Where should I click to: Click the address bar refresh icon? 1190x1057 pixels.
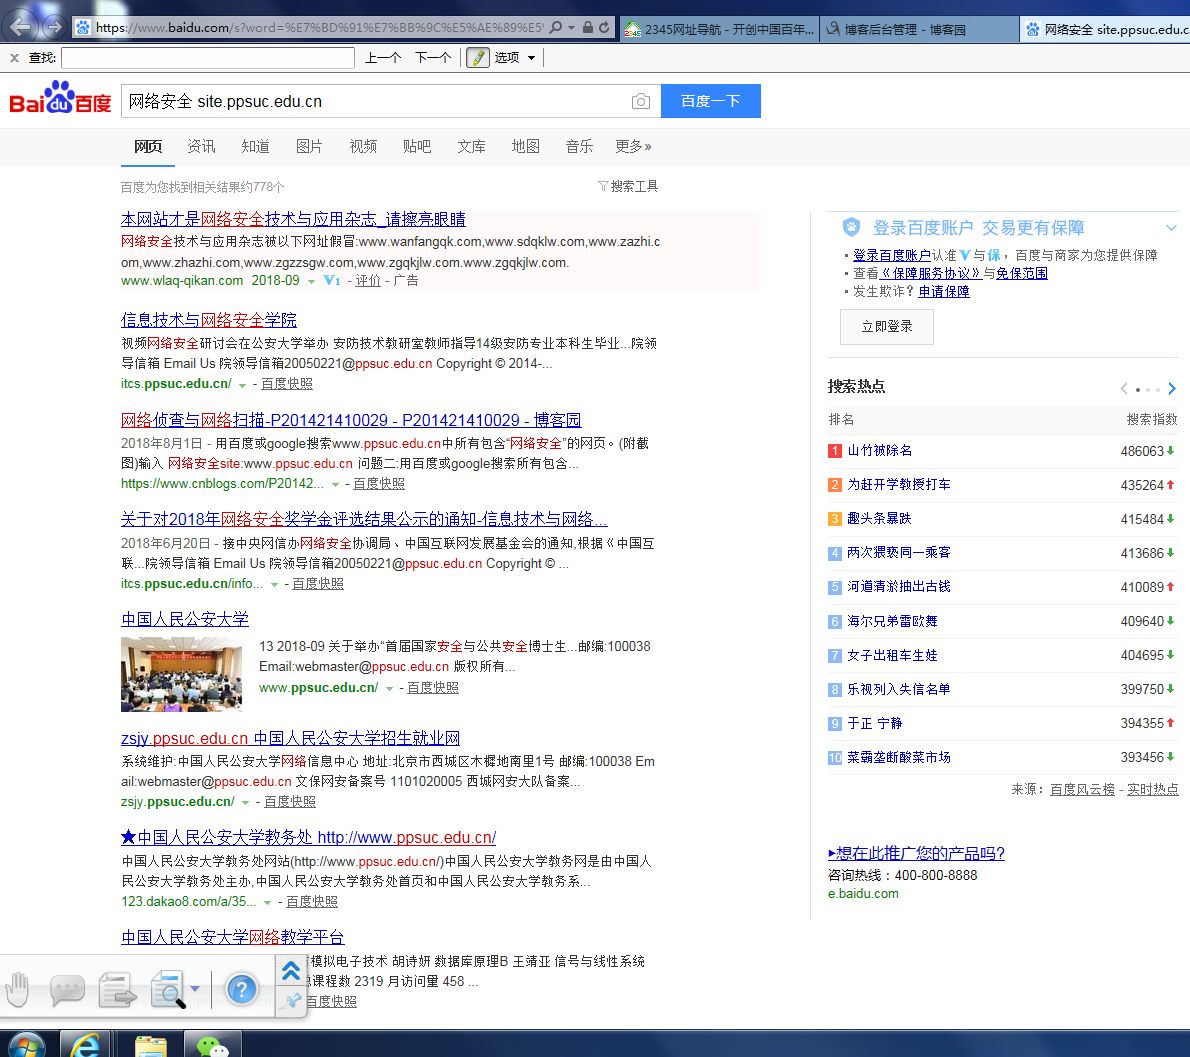[604, 27]
